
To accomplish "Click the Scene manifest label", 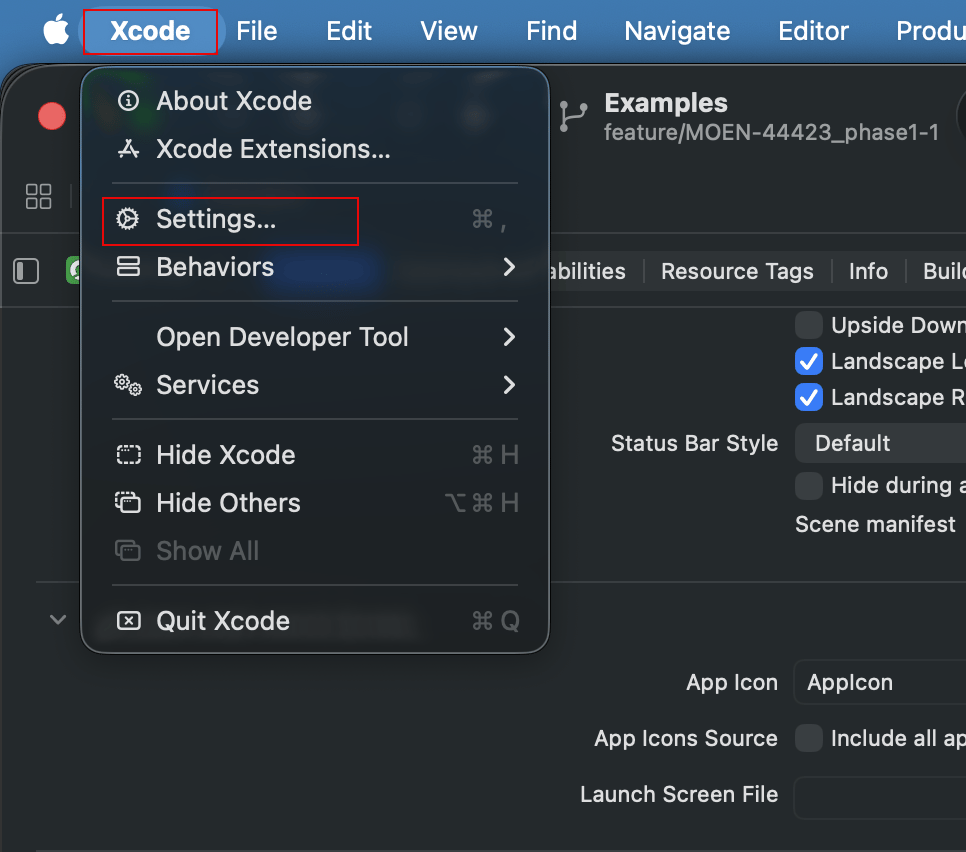I will tap(875, 524).
